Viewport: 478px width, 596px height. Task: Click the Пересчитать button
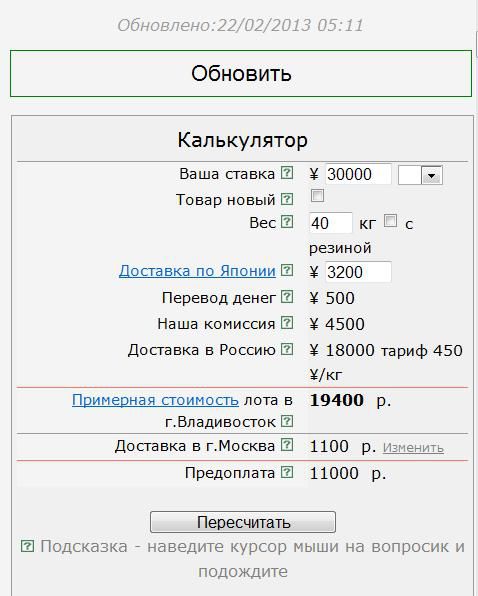click(243, 522)
